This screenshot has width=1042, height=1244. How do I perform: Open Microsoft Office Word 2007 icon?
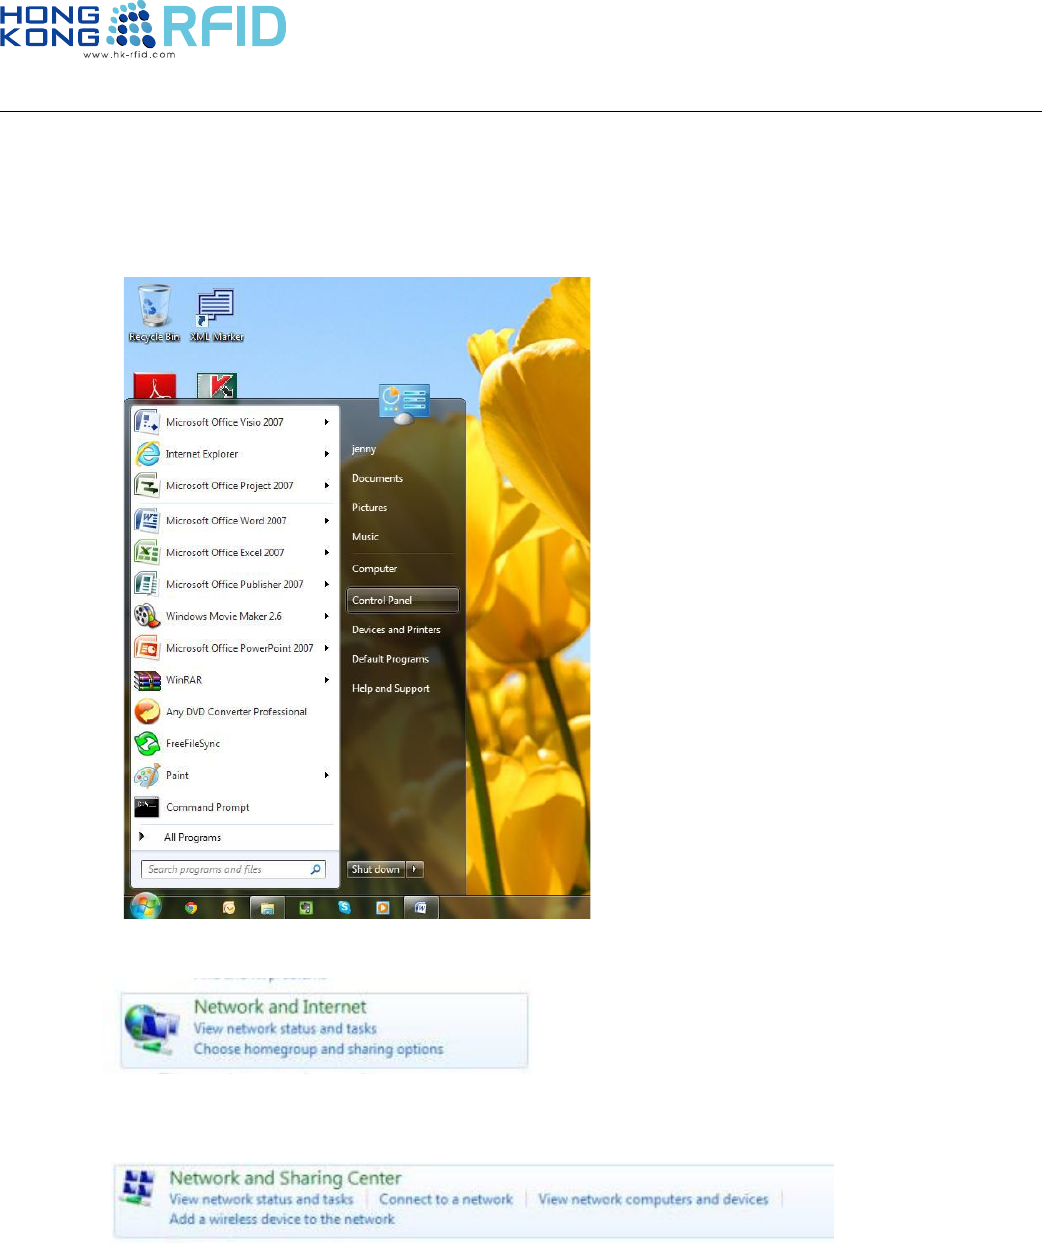[x=147, y=521]
